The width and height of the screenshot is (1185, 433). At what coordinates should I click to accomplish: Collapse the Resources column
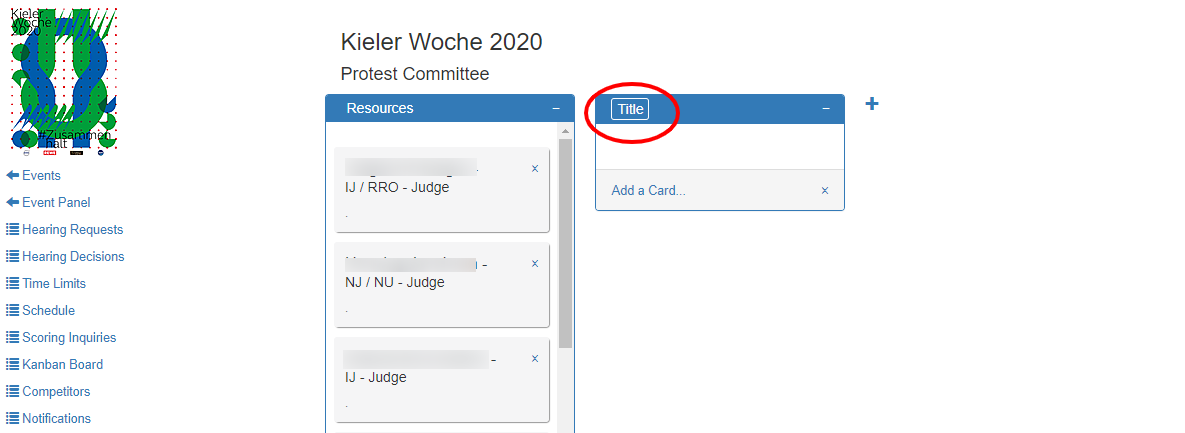tap(556, 109)
